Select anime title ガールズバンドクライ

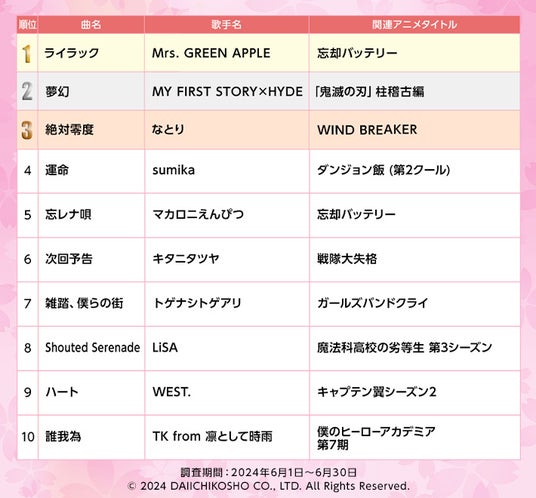coord(373,303)
